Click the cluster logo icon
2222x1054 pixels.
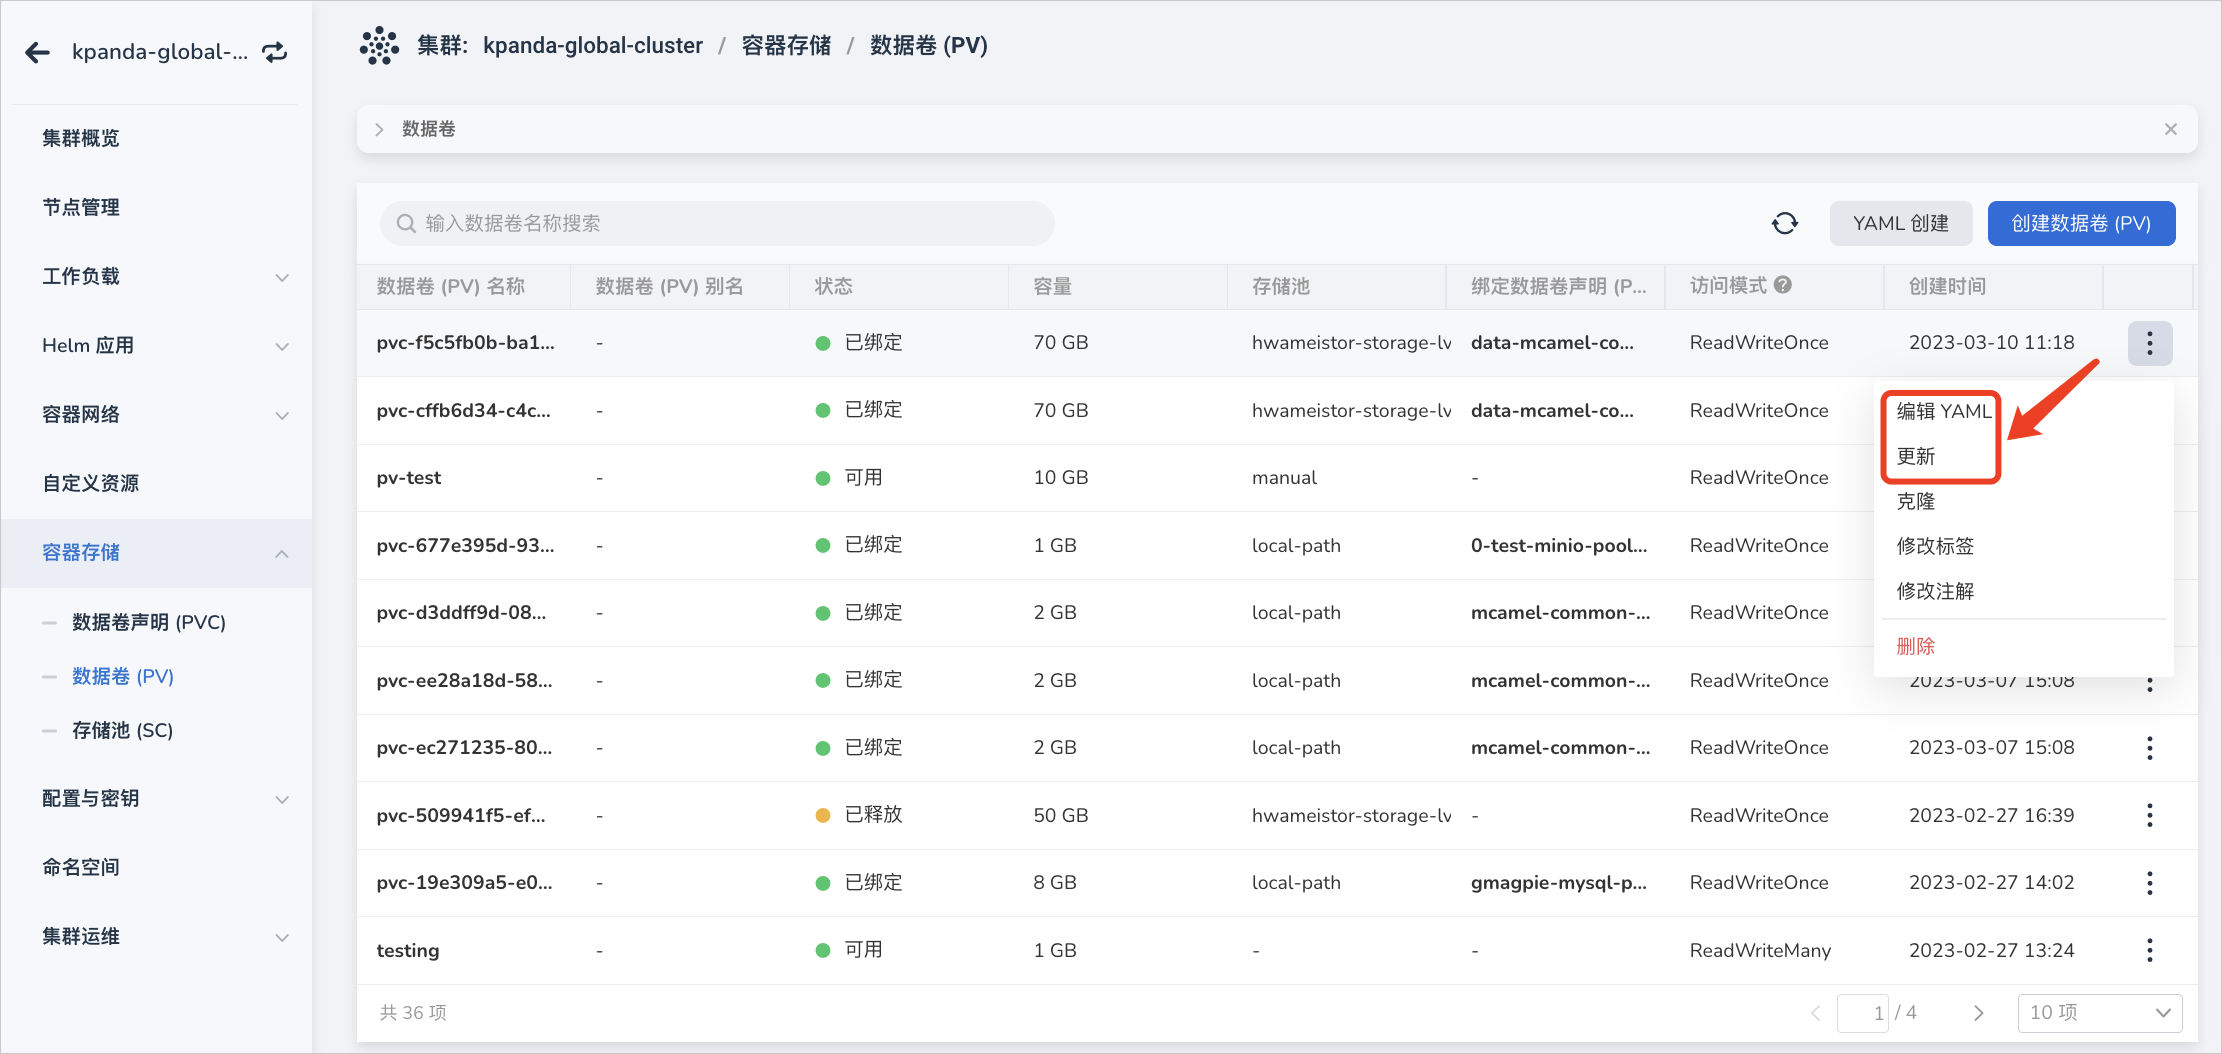379,46
